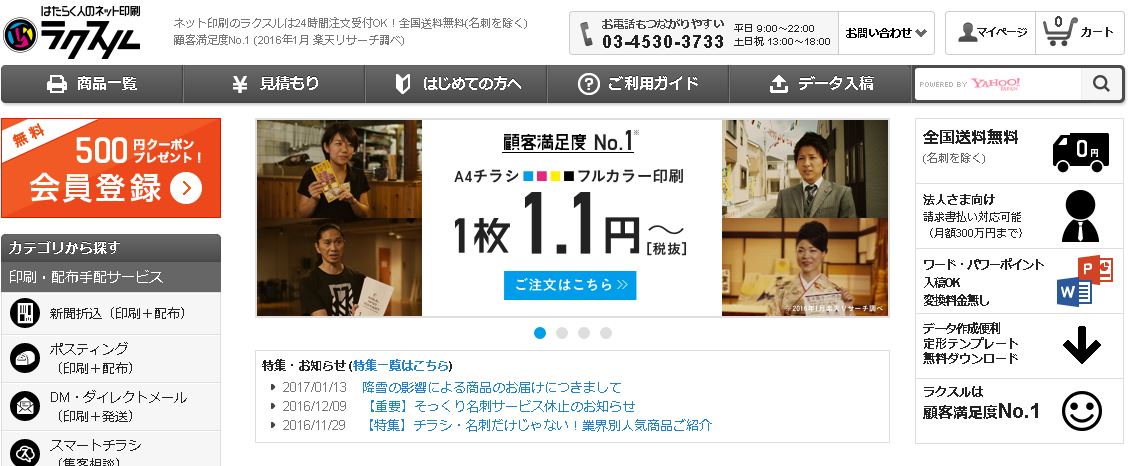
Task: Select the second carousel dot
Action: tap(562, 333)
